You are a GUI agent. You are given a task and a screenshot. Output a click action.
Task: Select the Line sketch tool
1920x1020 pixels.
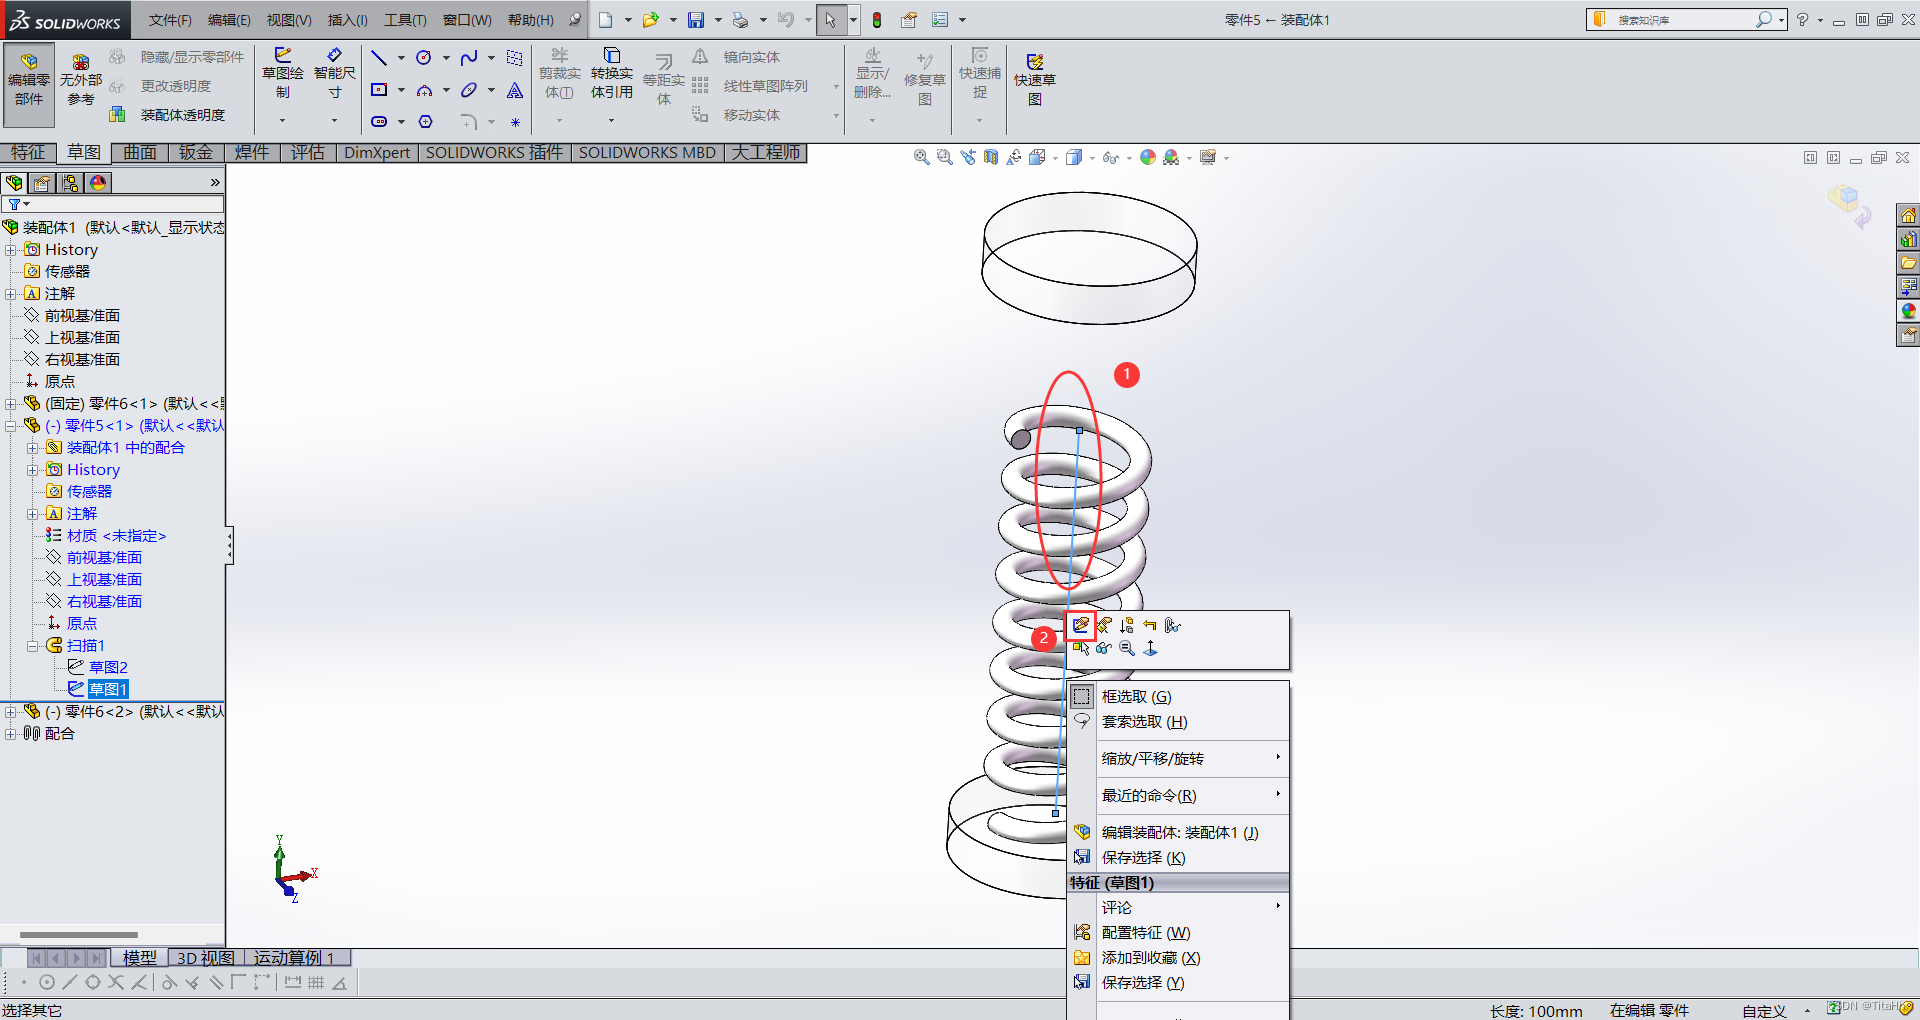point(379,58)
